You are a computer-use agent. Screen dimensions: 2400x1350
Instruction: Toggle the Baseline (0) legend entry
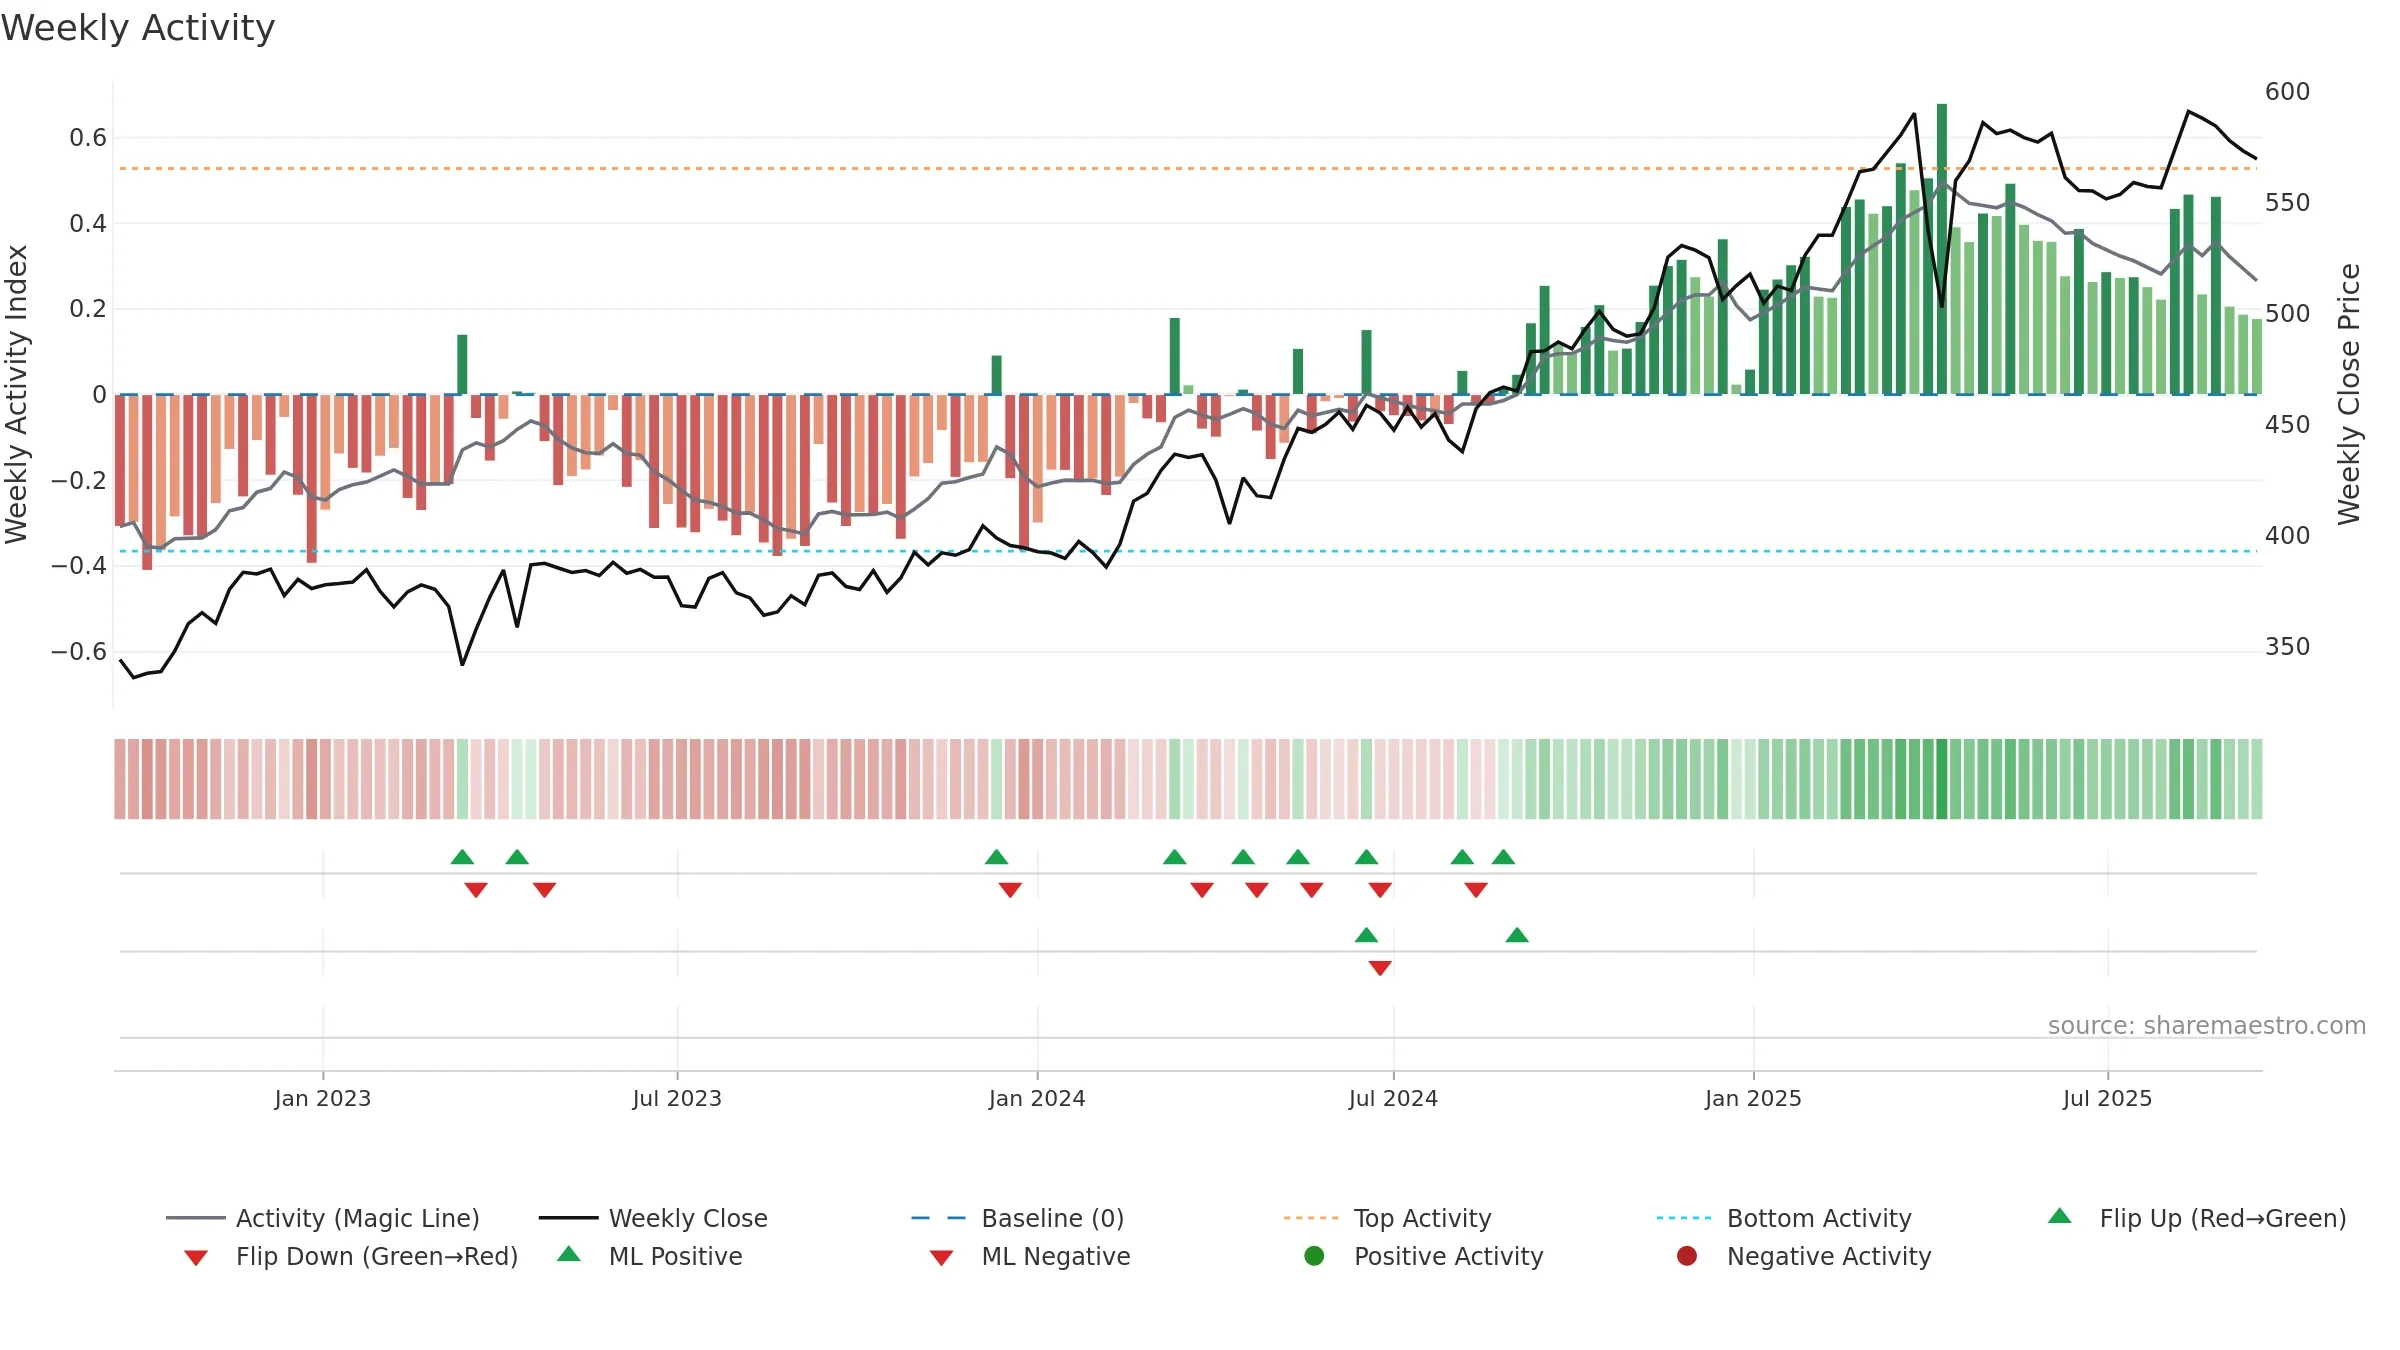pyautogui.click(x=1018, y=1218)
